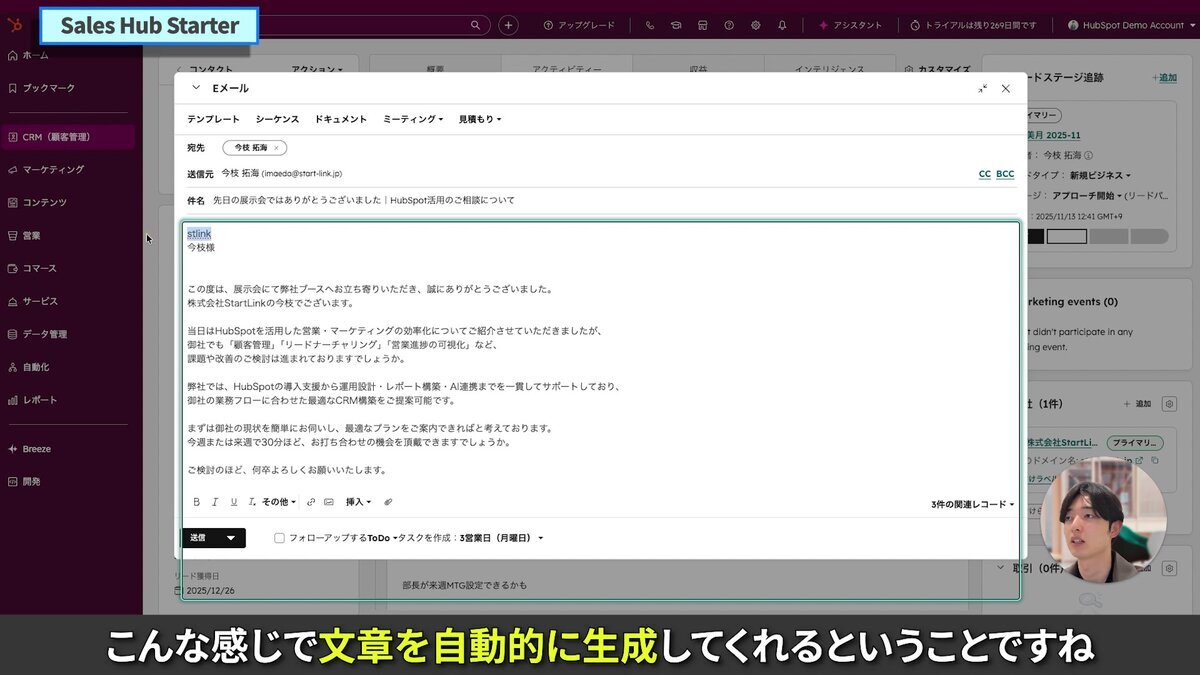Apply italic formatting in the email editor
The height and width of the screenshot is (675, 1200).
point(214,501)
